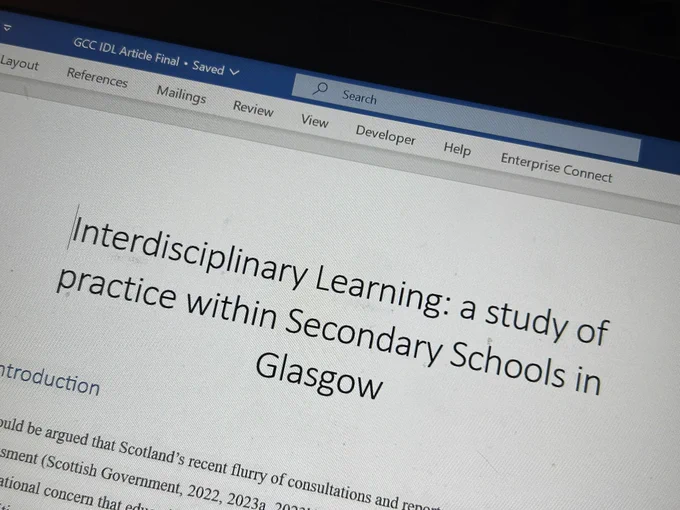Screen dimensions: 680x510
Task: Open Customize Quick Access Toolbar arrow
Action: tap(7, 28)
